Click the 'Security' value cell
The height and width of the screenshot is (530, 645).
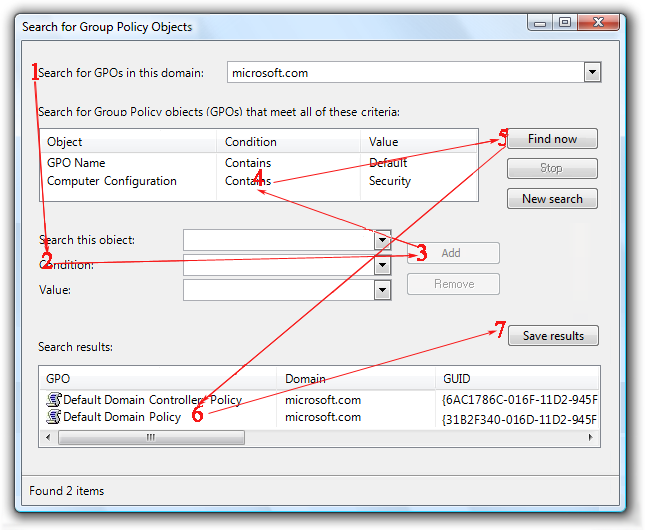point(390,181)
